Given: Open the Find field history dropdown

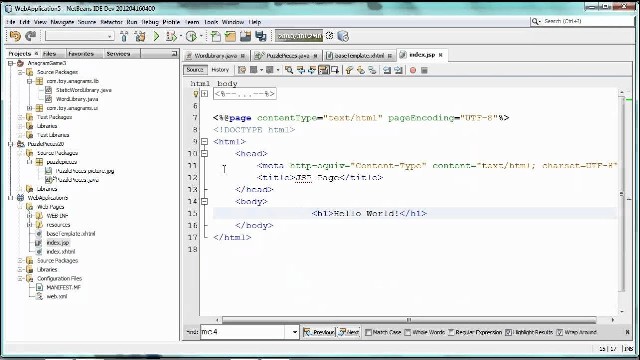Looking at the screenshot, I should pyautogui.click(x=294, y=332).
